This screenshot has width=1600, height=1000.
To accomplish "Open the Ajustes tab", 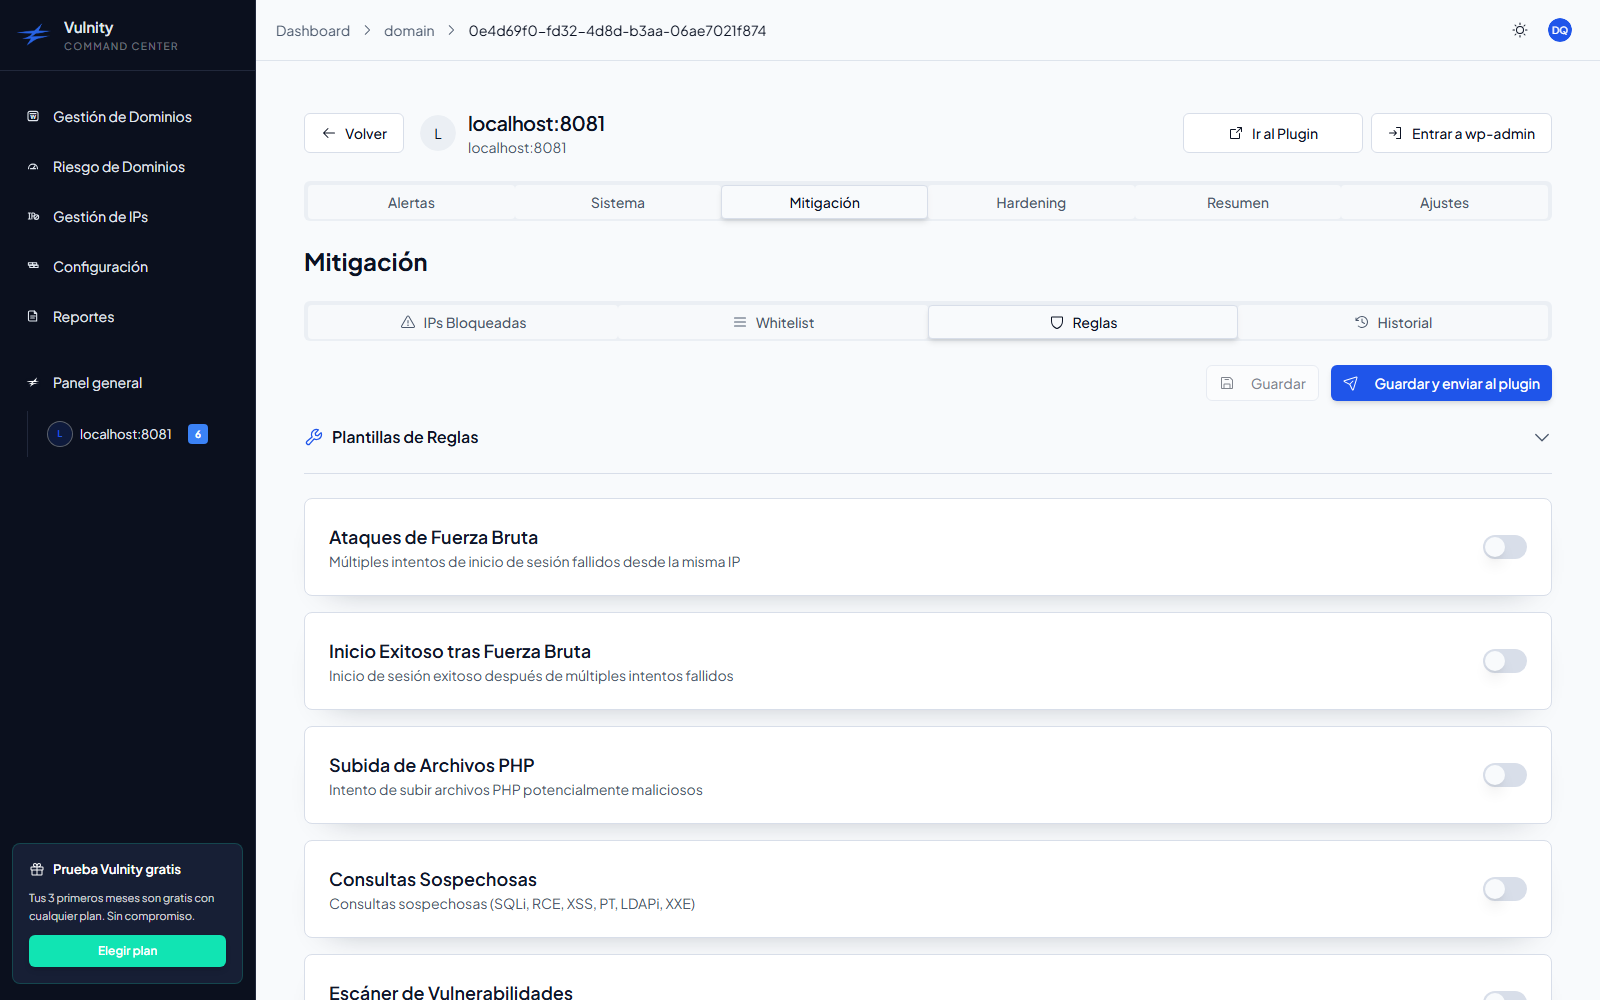I will pos(1444,202).
